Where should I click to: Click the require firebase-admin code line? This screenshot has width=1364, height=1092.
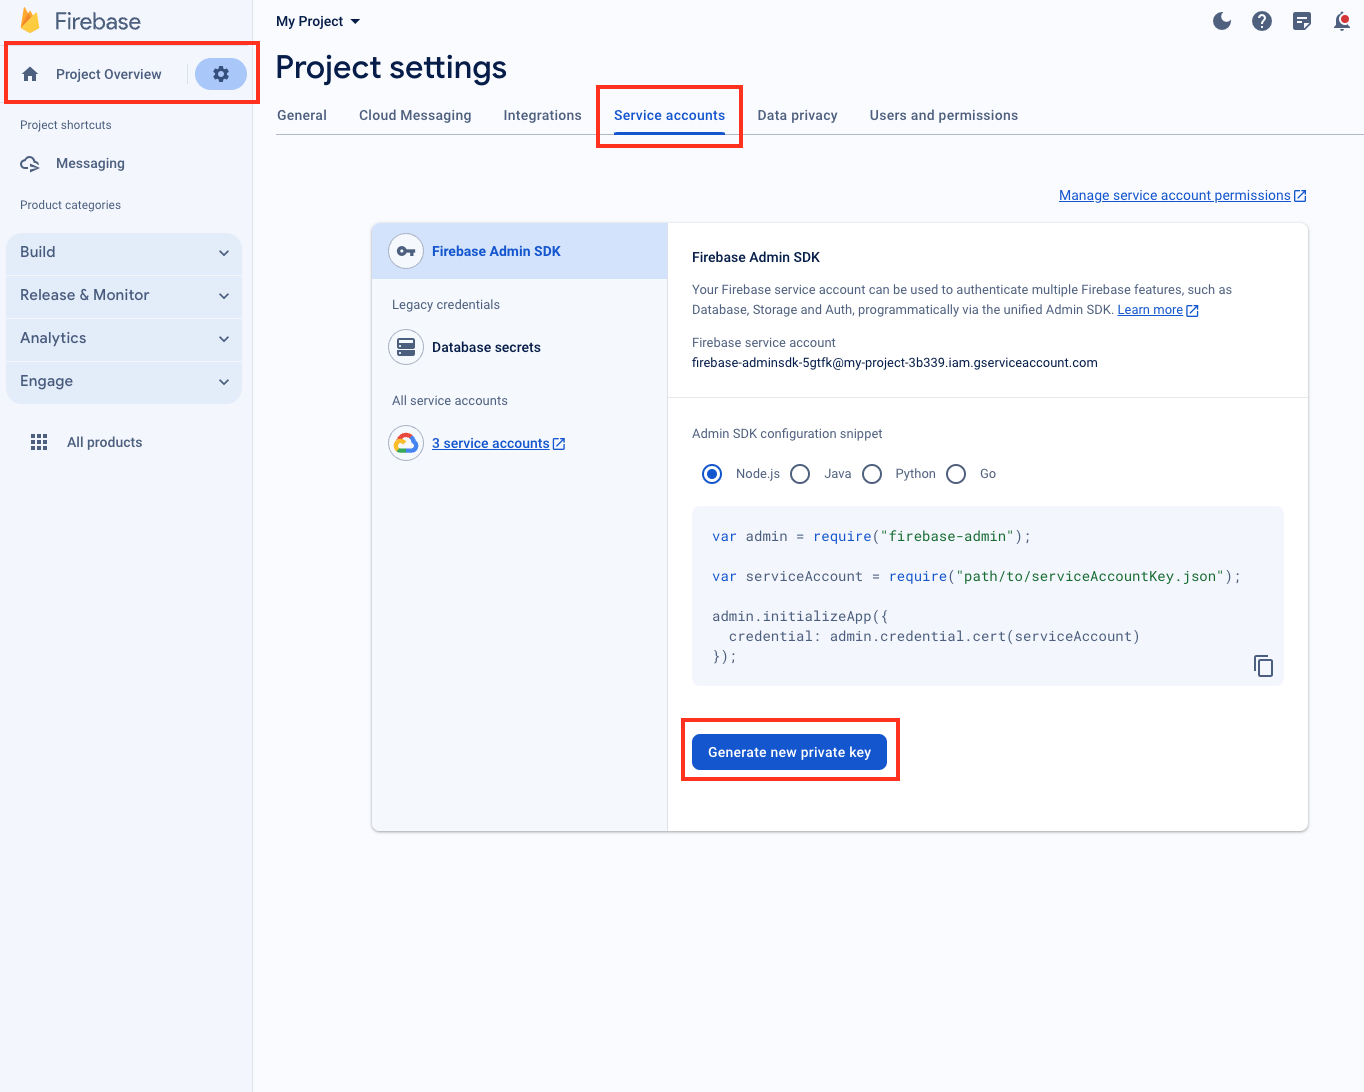point(871,537)
